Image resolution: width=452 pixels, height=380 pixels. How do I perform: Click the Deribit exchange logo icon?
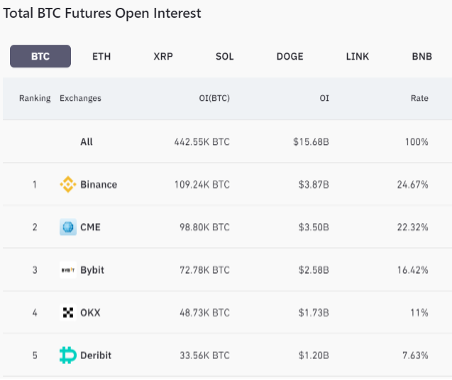pyautogui.click(x=68, y=355)
